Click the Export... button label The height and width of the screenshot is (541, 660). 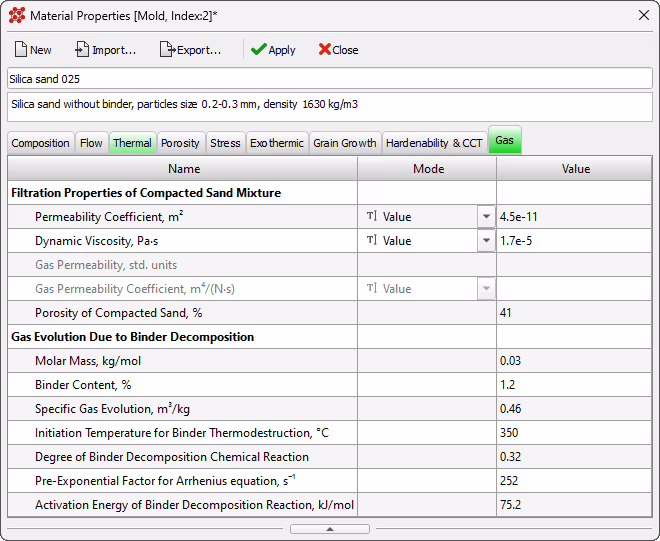point(199,50)
